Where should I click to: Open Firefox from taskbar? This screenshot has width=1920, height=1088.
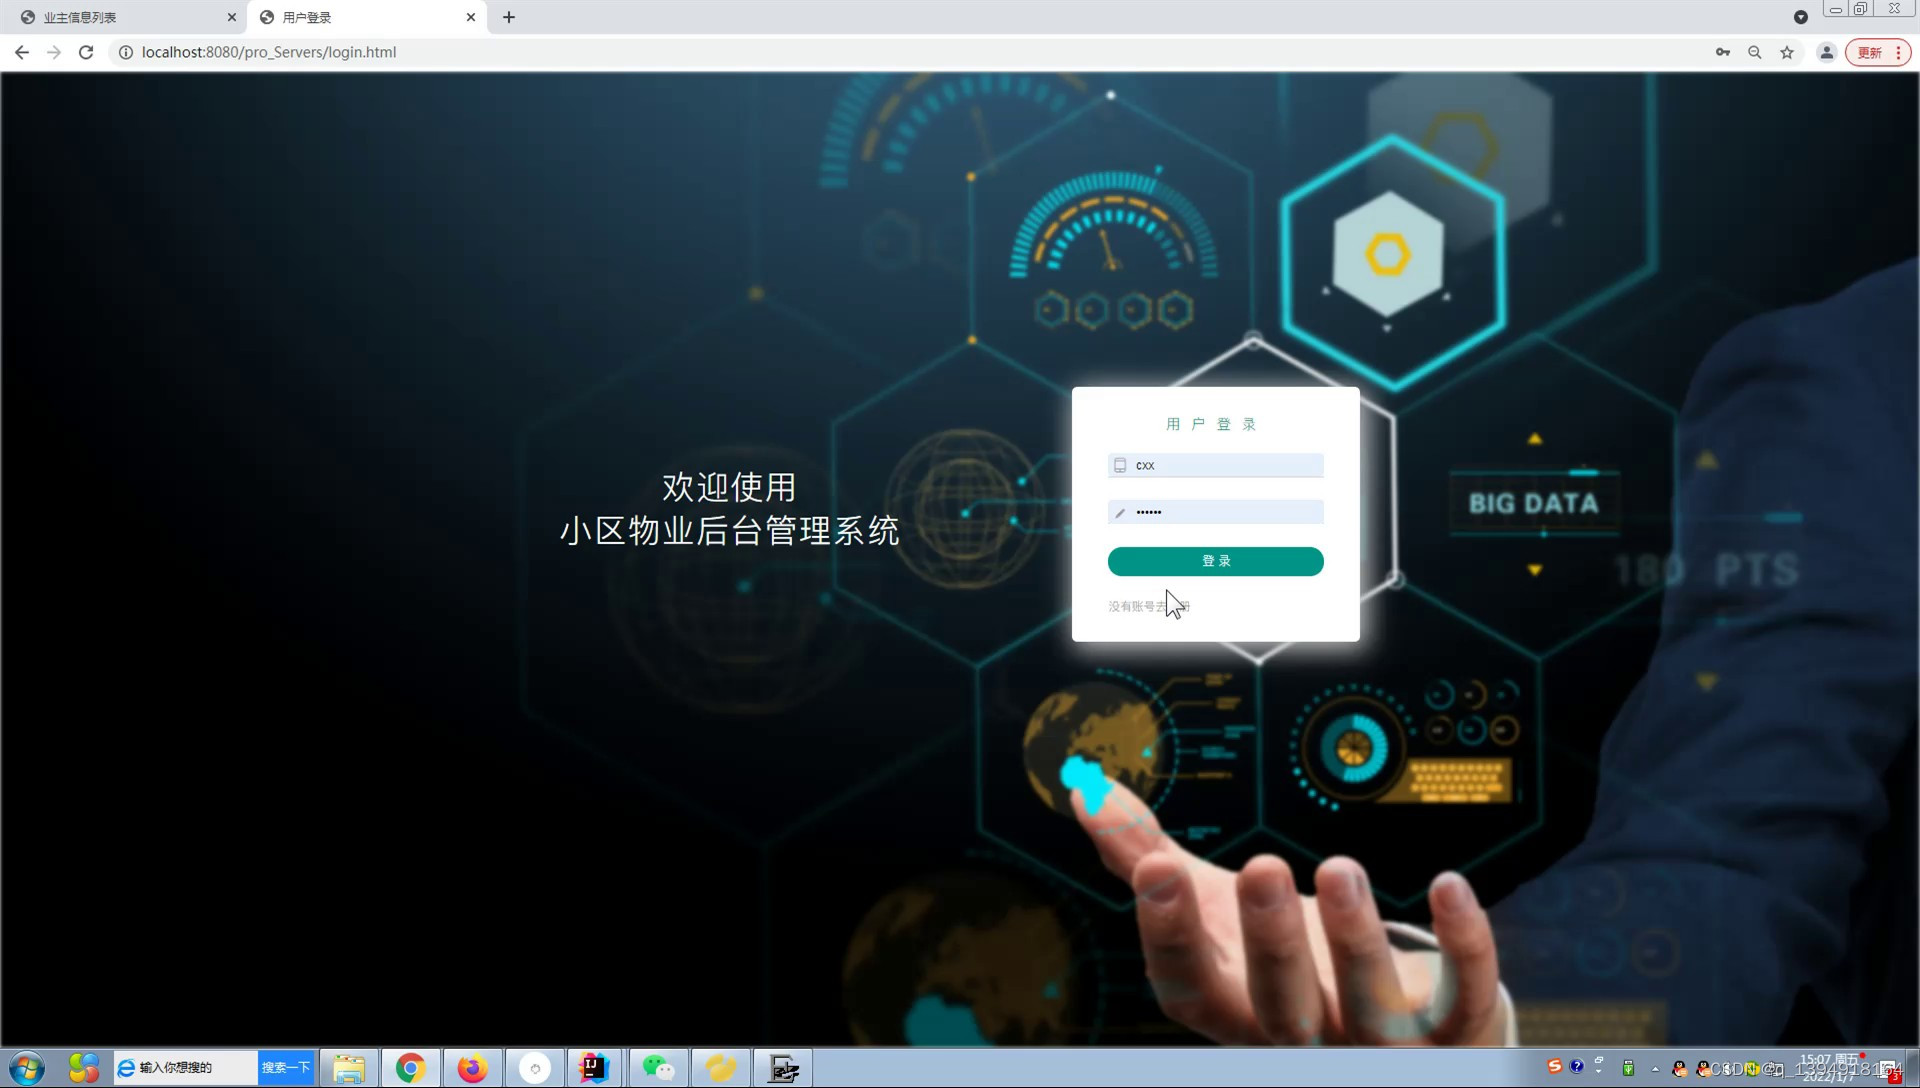click(x=472, y=1068)
